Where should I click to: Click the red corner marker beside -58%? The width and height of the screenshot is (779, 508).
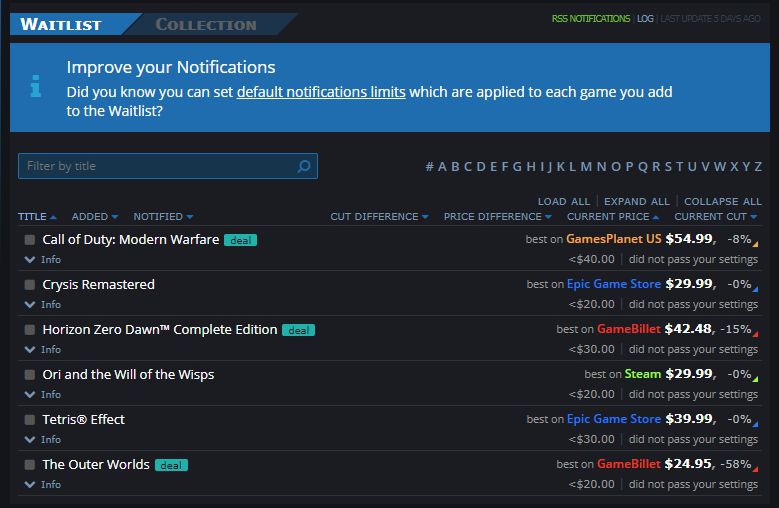pos(756,469)
